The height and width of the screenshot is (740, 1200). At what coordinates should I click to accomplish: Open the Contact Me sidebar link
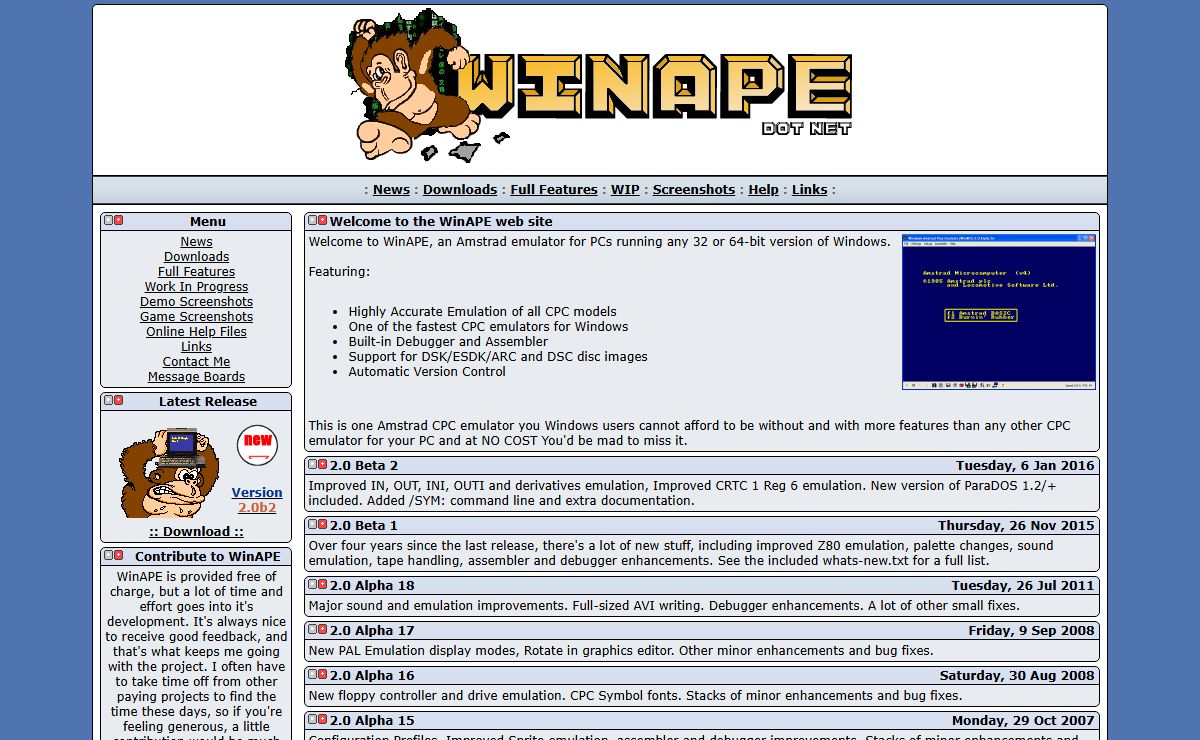pos(196,361)
